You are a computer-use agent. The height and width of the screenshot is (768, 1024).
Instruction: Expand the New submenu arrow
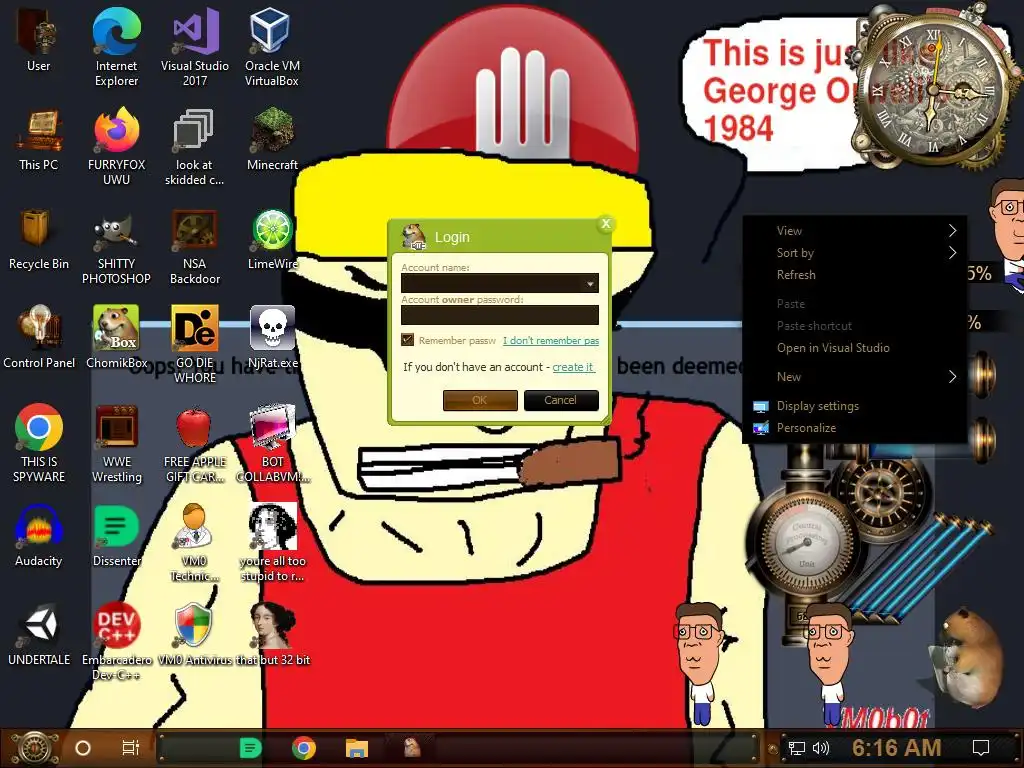click(952, 376)
